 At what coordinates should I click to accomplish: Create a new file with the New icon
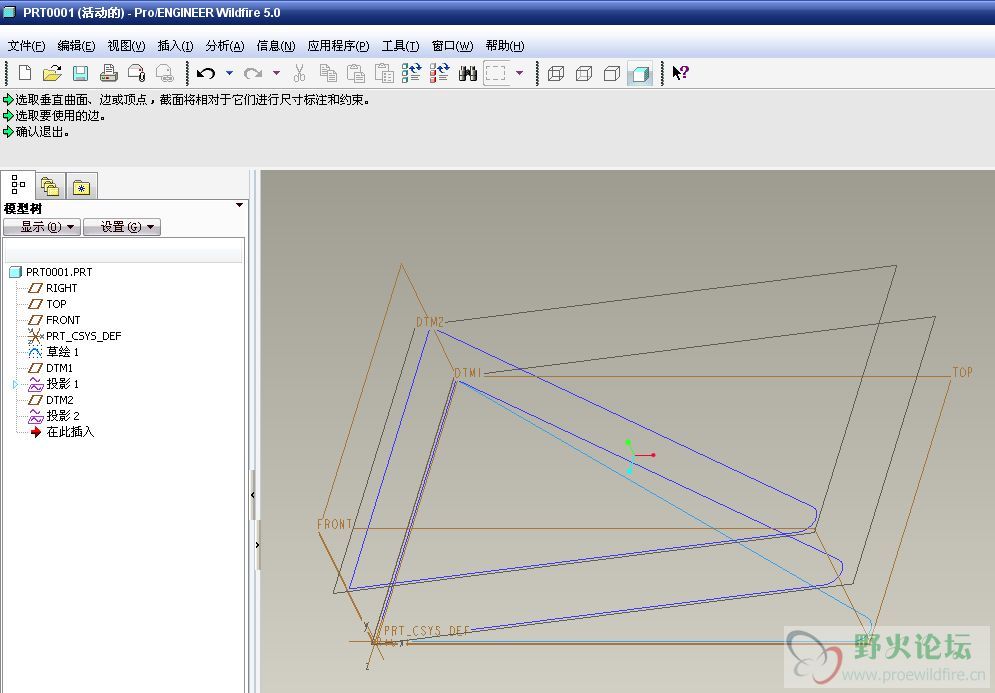coord(25,74)
